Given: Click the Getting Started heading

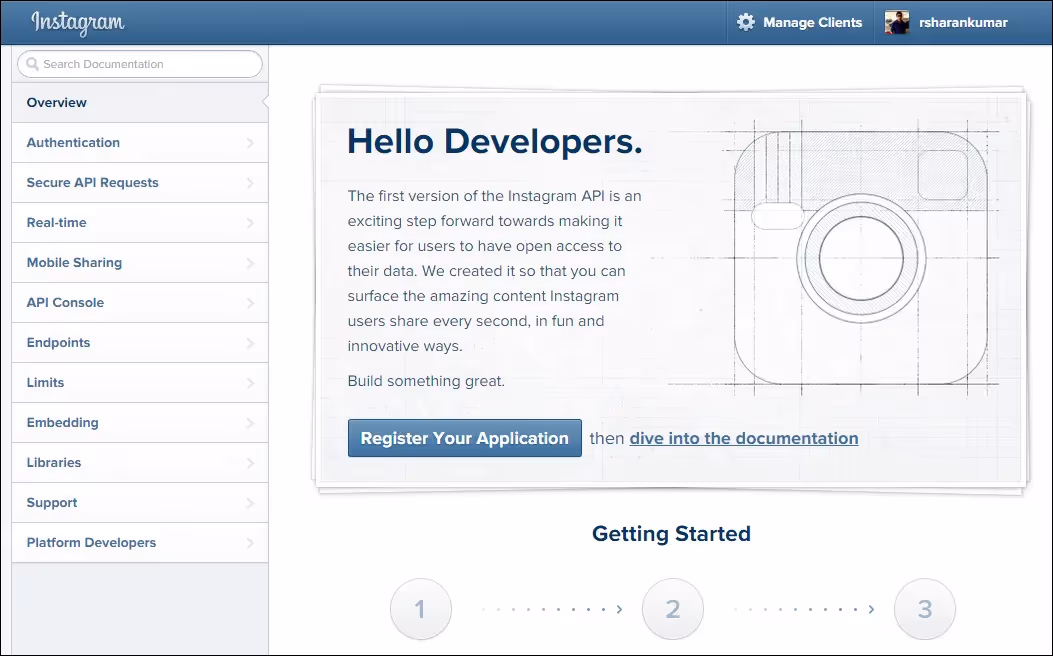Looking at the screenshot, I should 672,534.
